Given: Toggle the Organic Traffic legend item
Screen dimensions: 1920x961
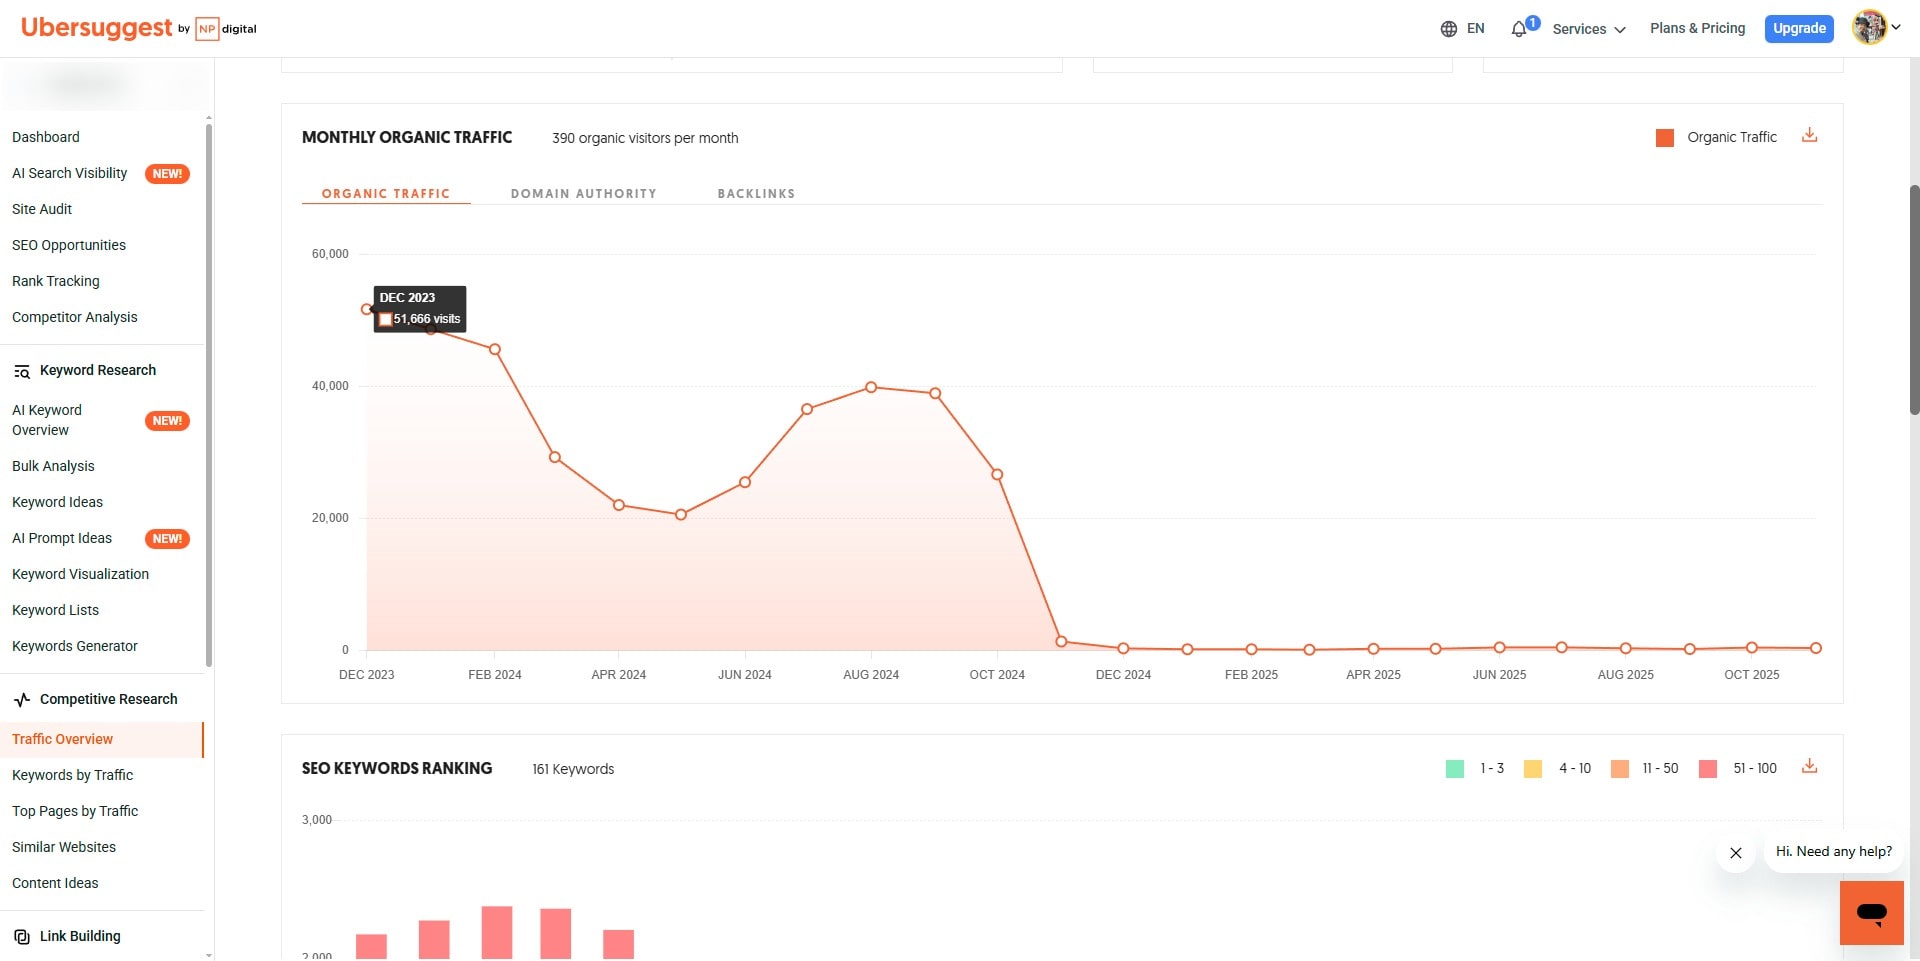Looking at the screenshot, I should coord(1731,137).
